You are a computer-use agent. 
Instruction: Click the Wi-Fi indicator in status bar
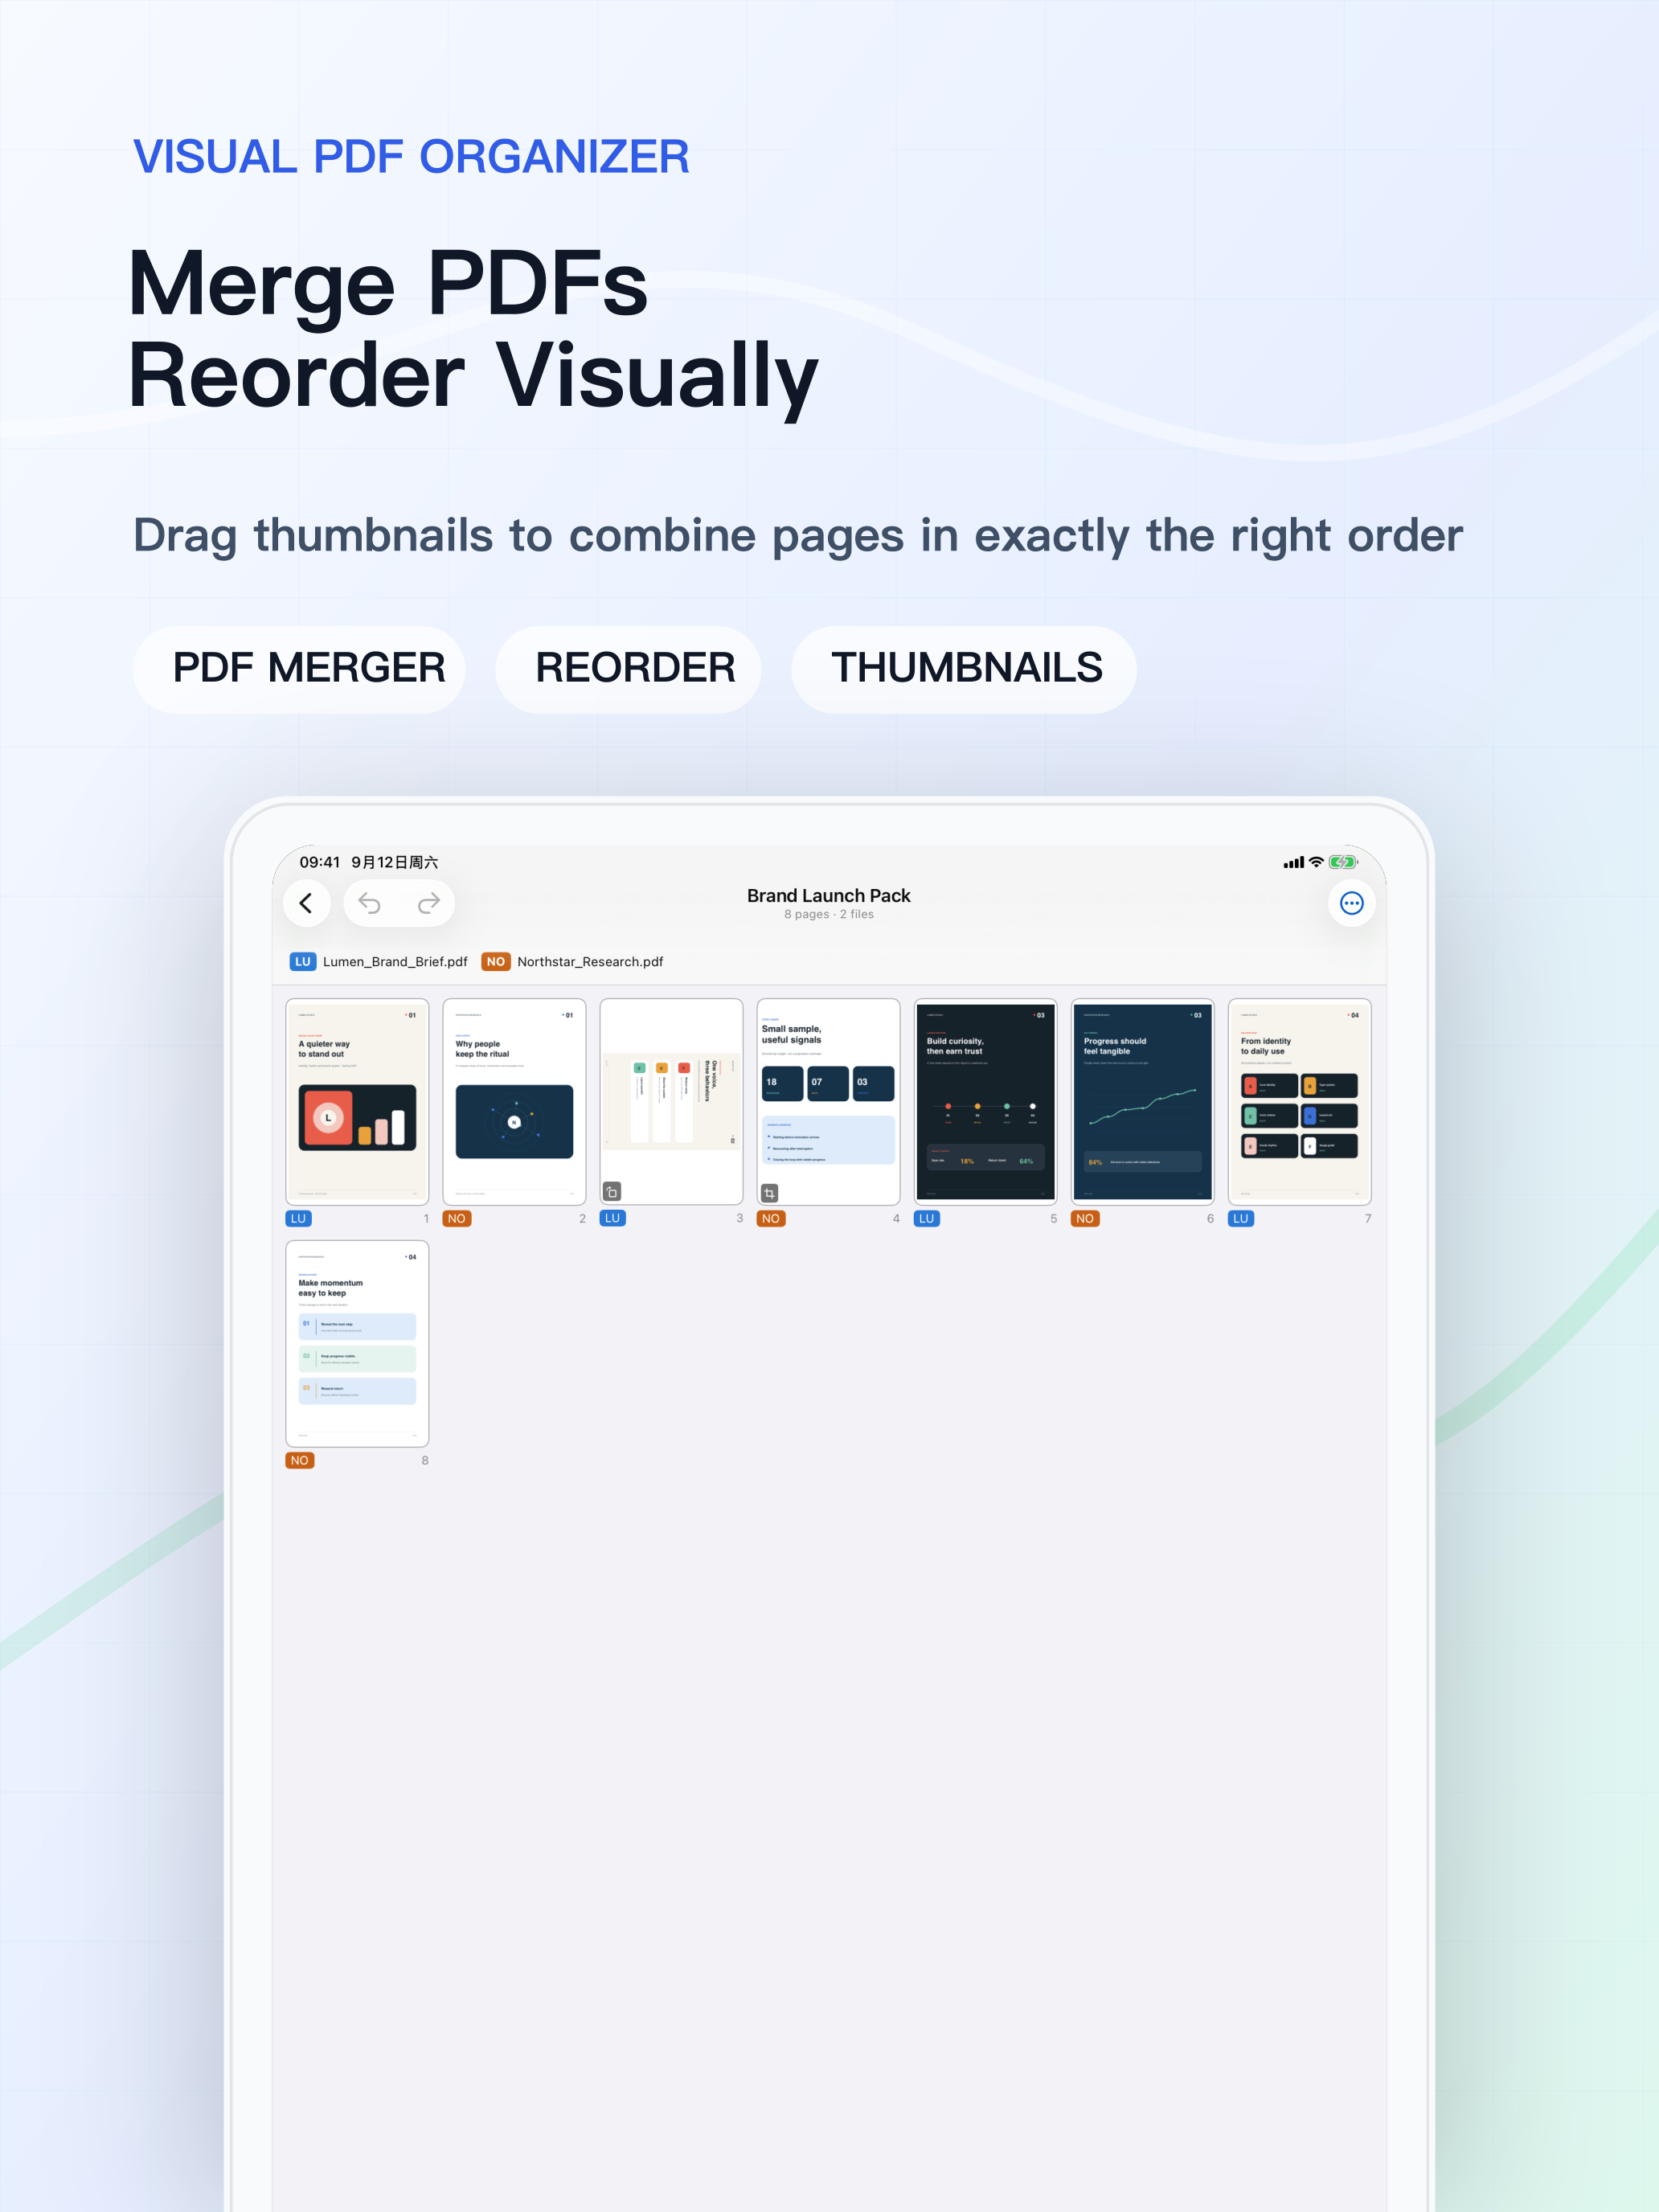coord(1316,862)
